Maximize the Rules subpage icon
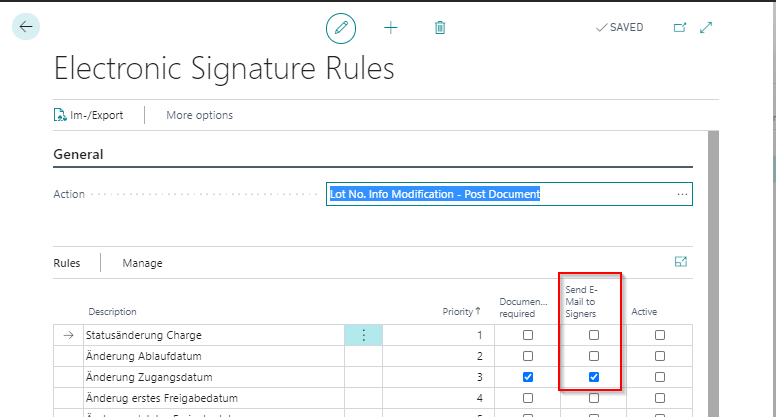Image resolution: width=776 pixels, height=417 pixels. pyautogui.click(x=681, y=262)
